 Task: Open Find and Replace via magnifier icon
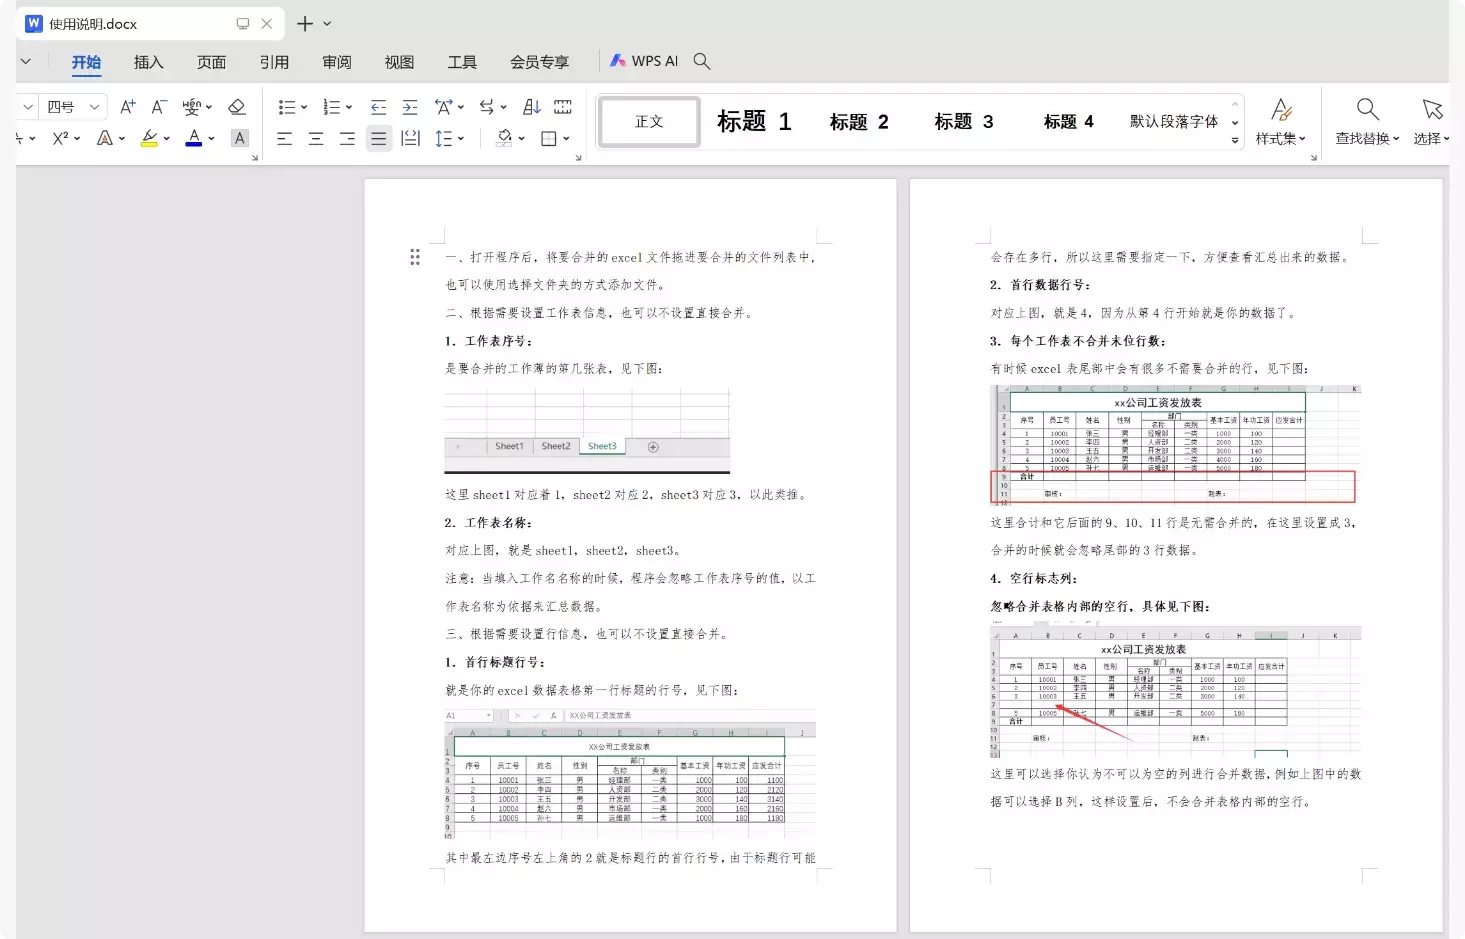pyautogui.click(x=1366, y=107)
